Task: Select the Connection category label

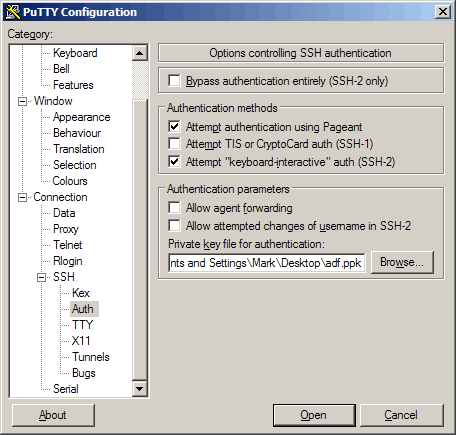Action: (x=60, y=197)
